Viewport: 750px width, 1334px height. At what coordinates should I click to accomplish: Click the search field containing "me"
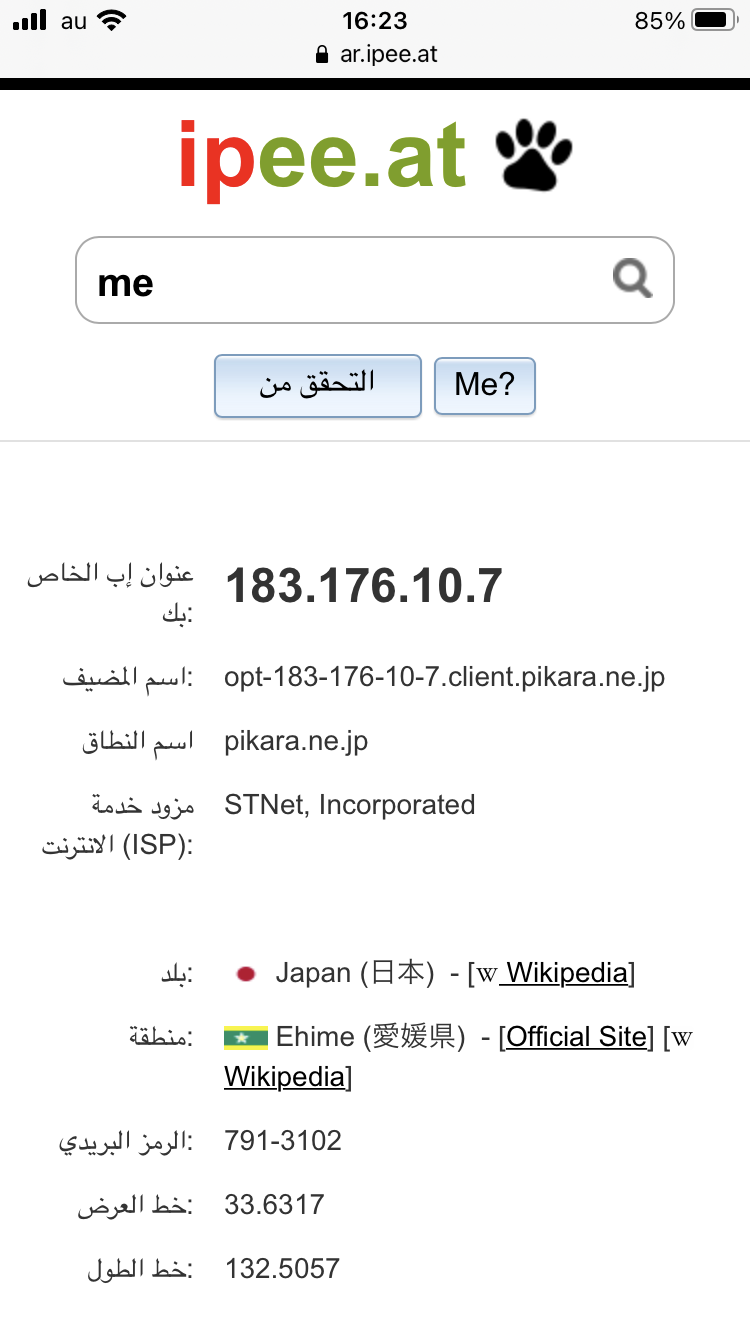click(340, 281)
